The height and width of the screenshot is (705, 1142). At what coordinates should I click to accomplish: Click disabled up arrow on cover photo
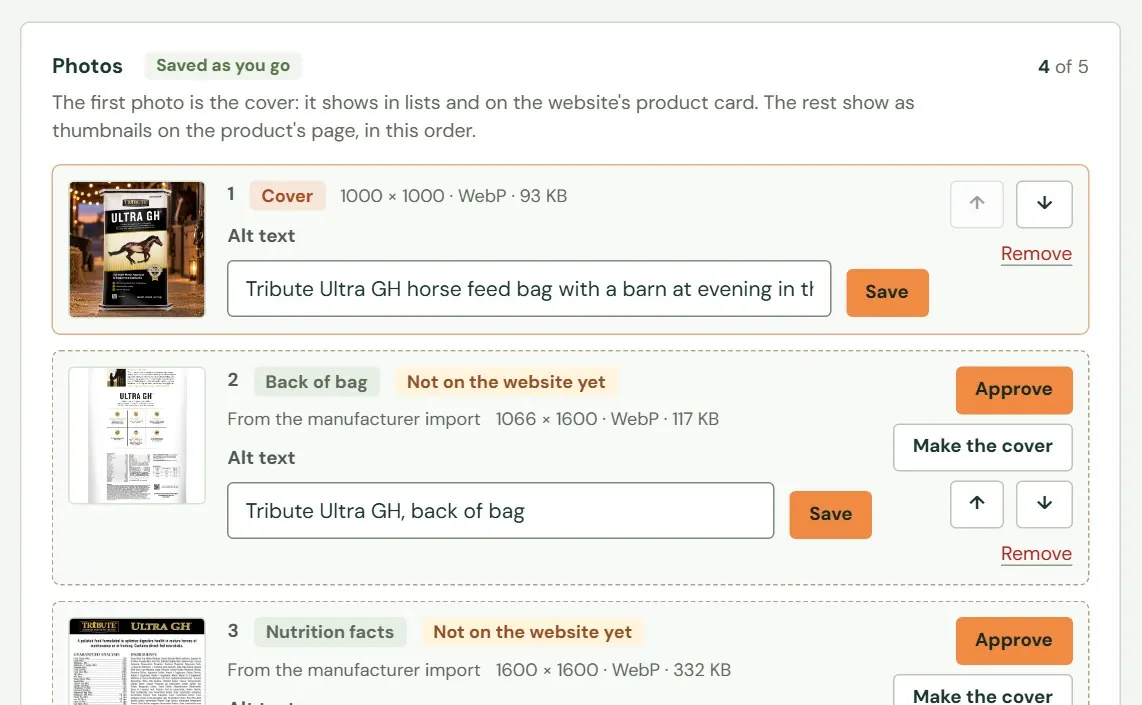coord(977,204)
